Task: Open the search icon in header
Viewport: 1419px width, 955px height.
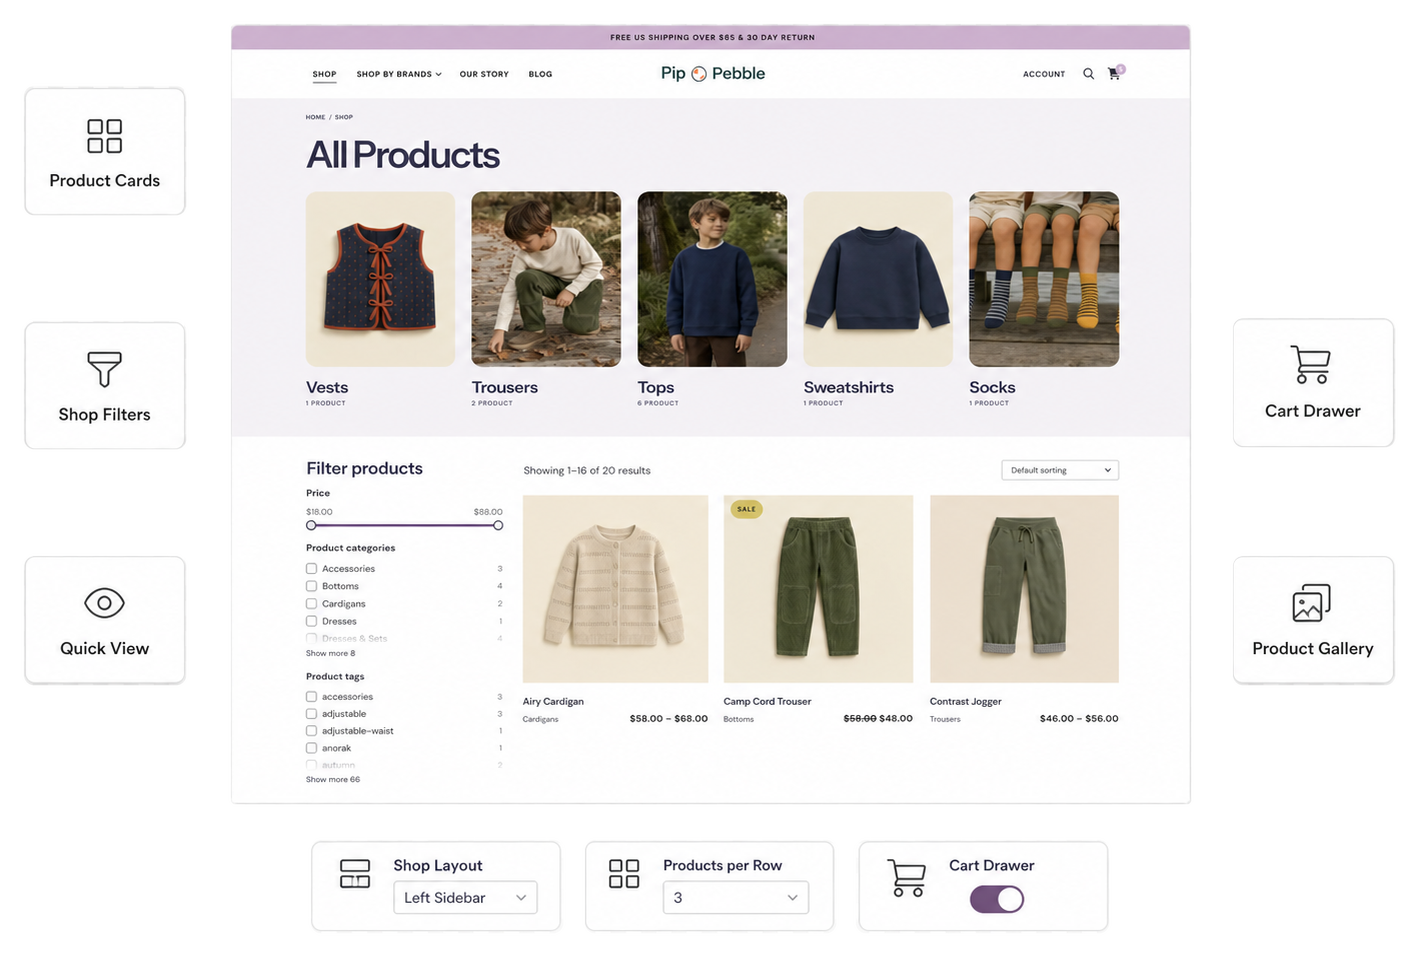Action: tap(1088, 74)
